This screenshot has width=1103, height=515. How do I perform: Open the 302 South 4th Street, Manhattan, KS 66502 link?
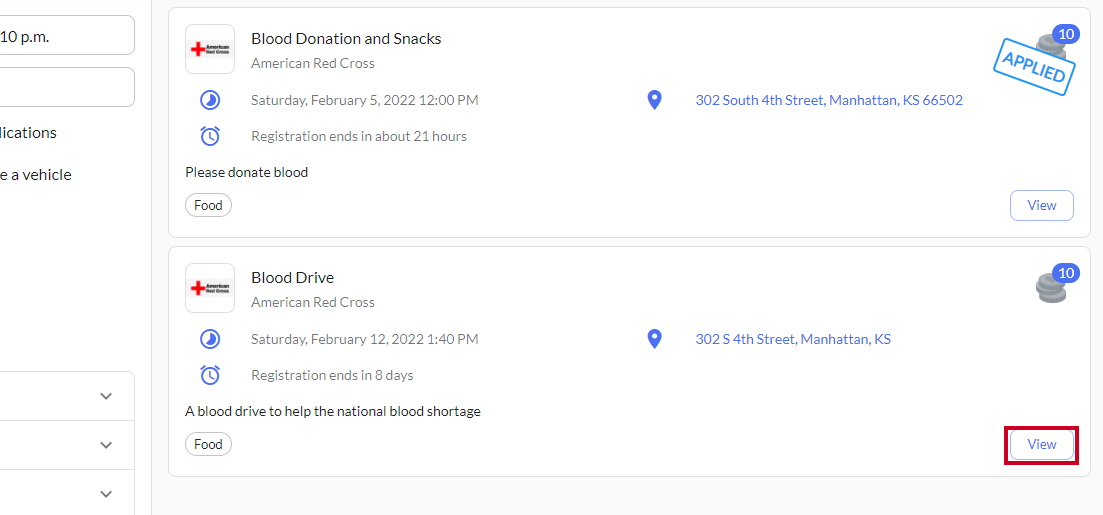[829, 101]
